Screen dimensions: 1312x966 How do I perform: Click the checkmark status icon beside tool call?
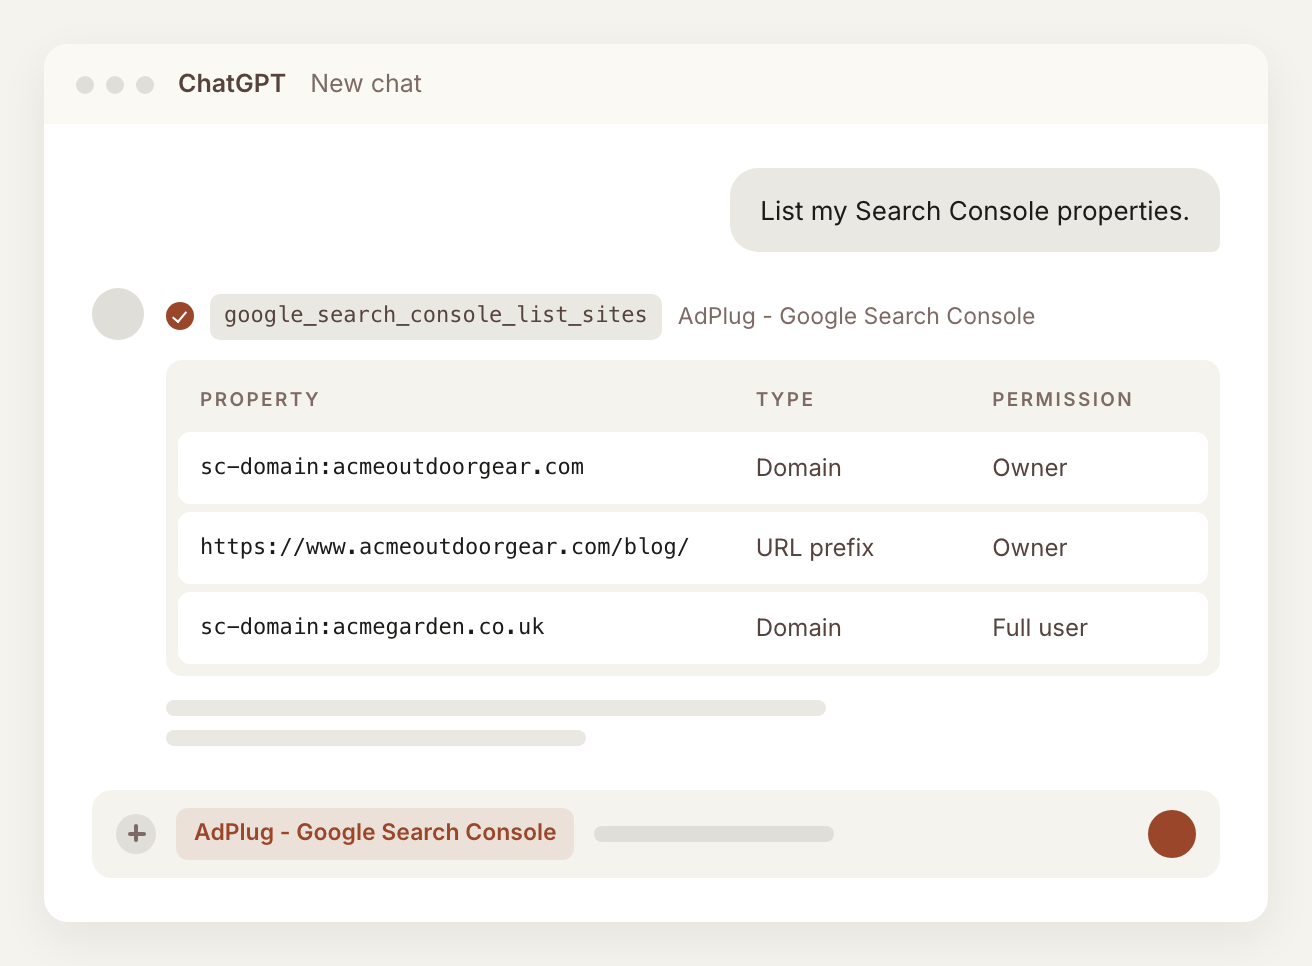180,316
